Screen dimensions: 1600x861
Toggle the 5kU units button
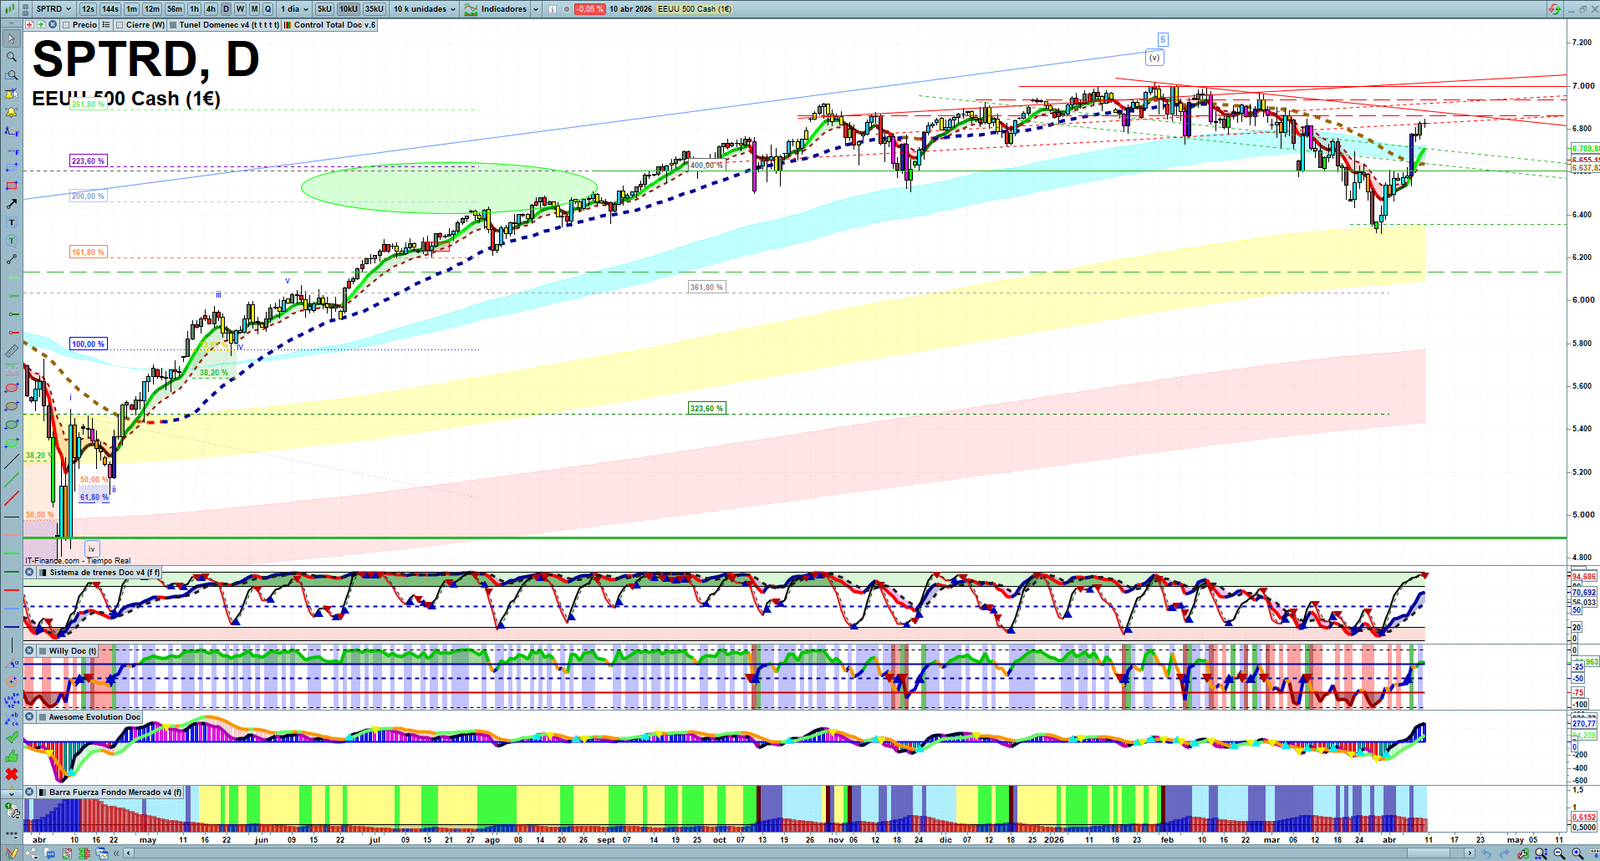pyautogui.click(x=324, y=9)
